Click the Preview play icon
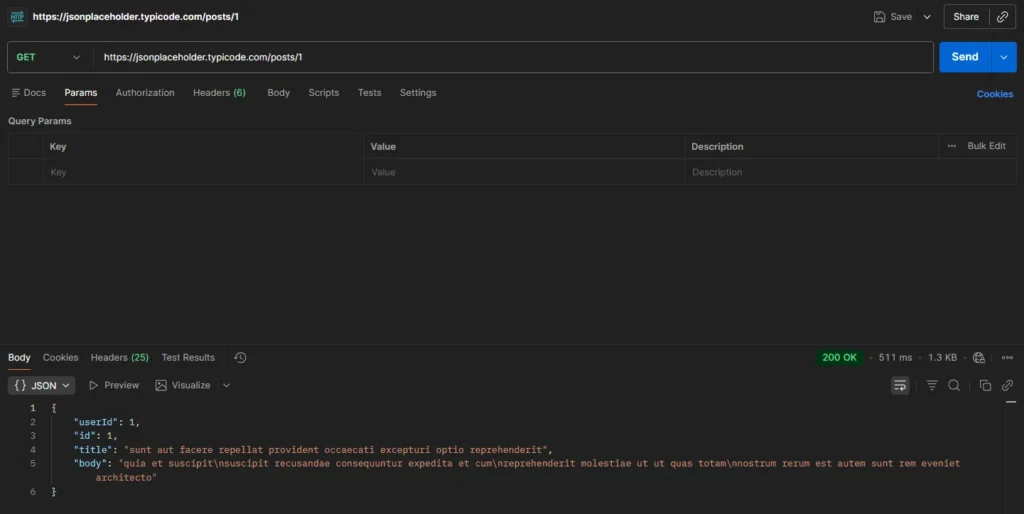Screen dimensions: 1024x514 (93, 385)
